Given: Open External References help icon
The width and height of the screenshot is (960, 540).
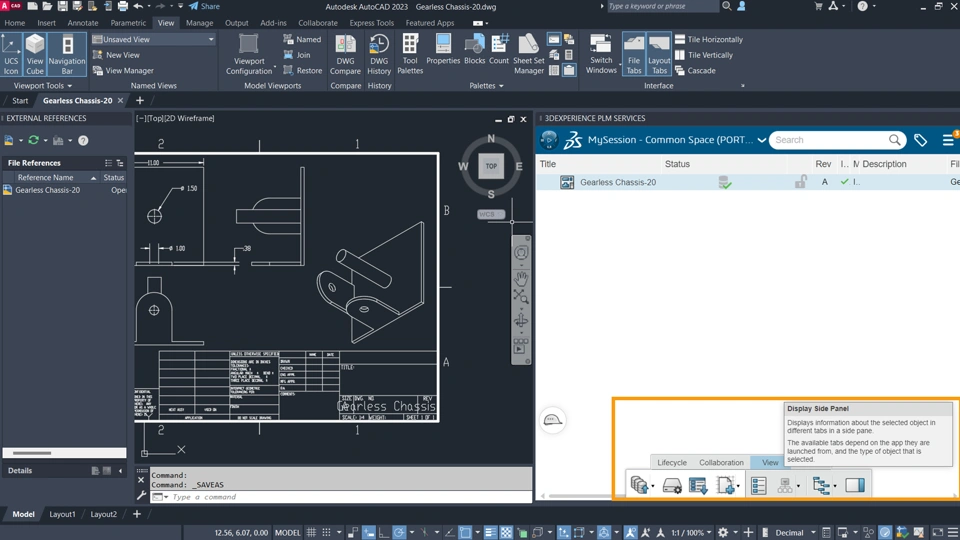Looking at the screenshot, I should click(83, 141).
